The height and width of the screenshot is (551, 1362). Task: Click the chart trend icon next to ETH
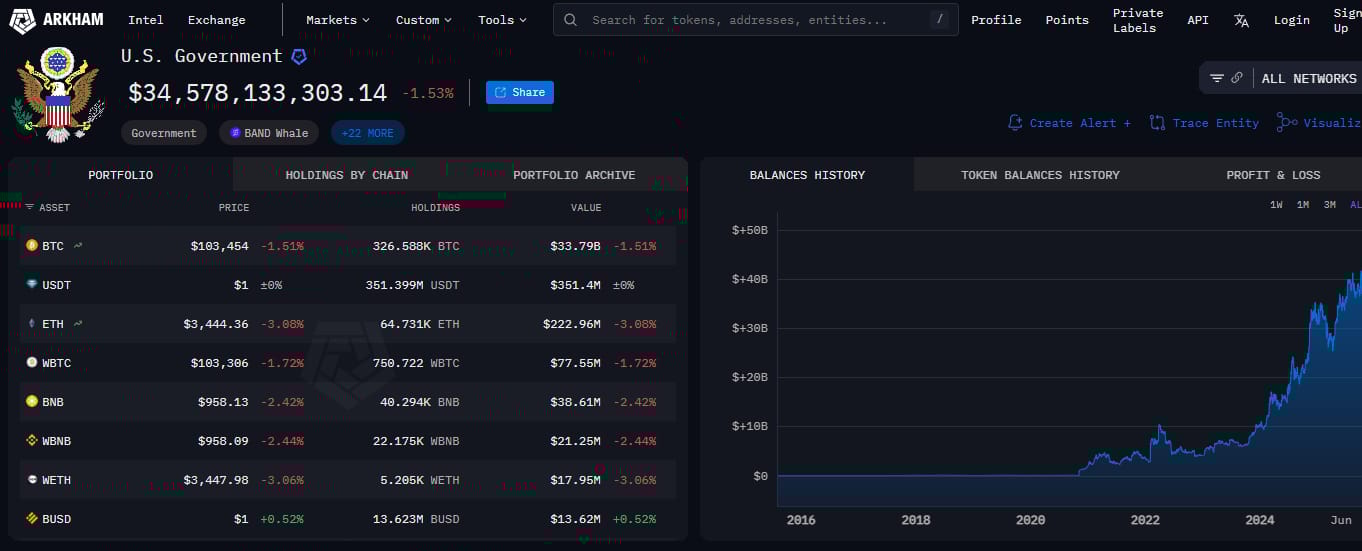coord(78,323)
